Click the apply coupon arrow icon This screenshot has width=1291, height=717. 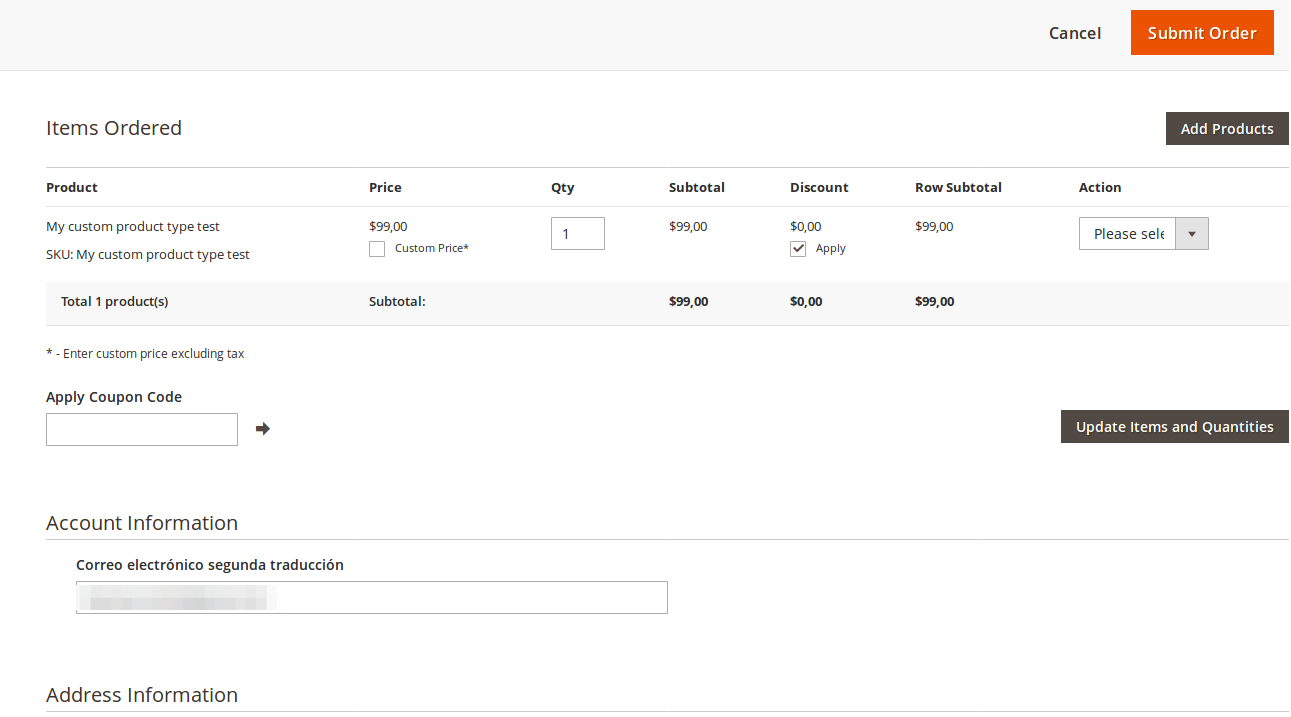tap(262, 428)
